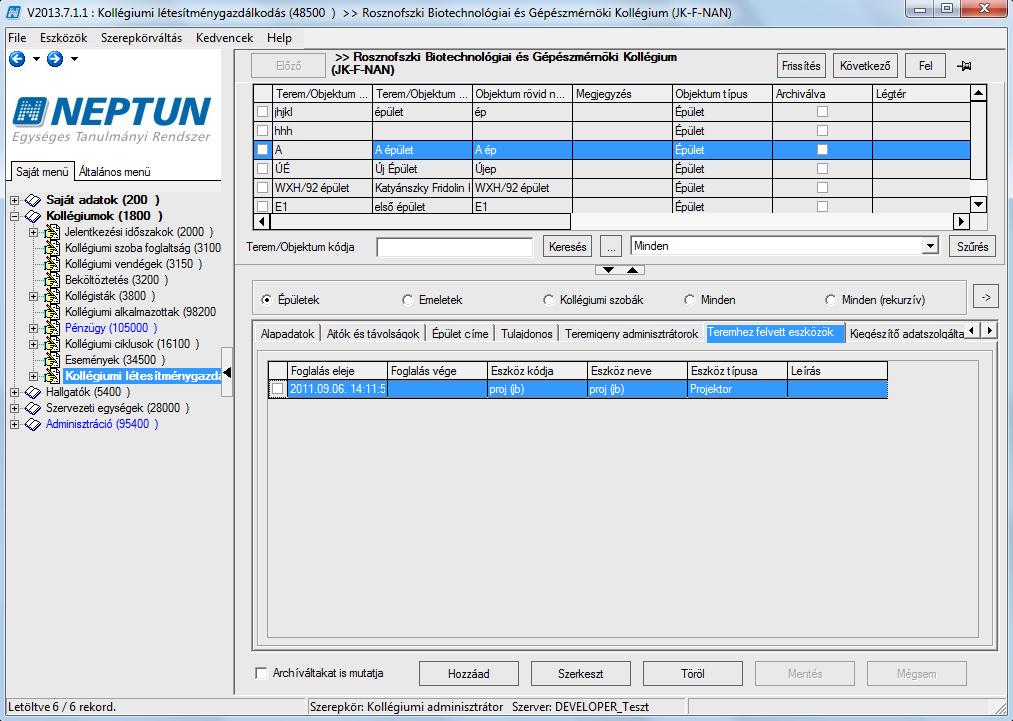Click the Szervezeti egységek book icon
Viewport: 1013px width, 721px height.
32,408
